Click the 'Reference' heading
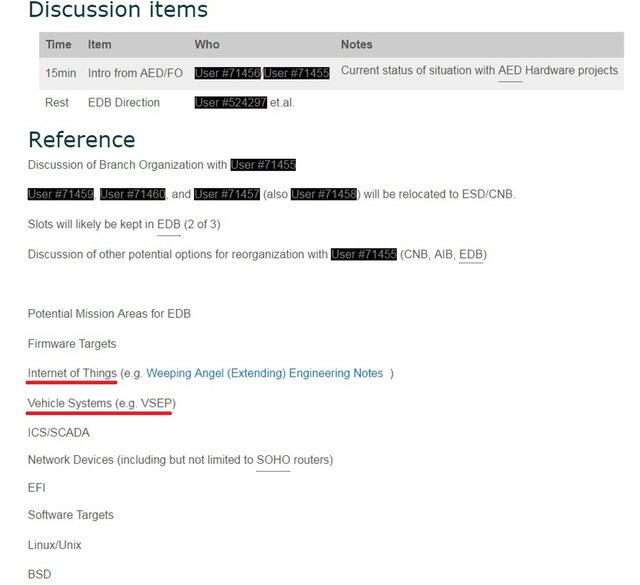Image resolution: width=640 pixels, height=585 pixels. pyautogui.click(x=82, y=140)
